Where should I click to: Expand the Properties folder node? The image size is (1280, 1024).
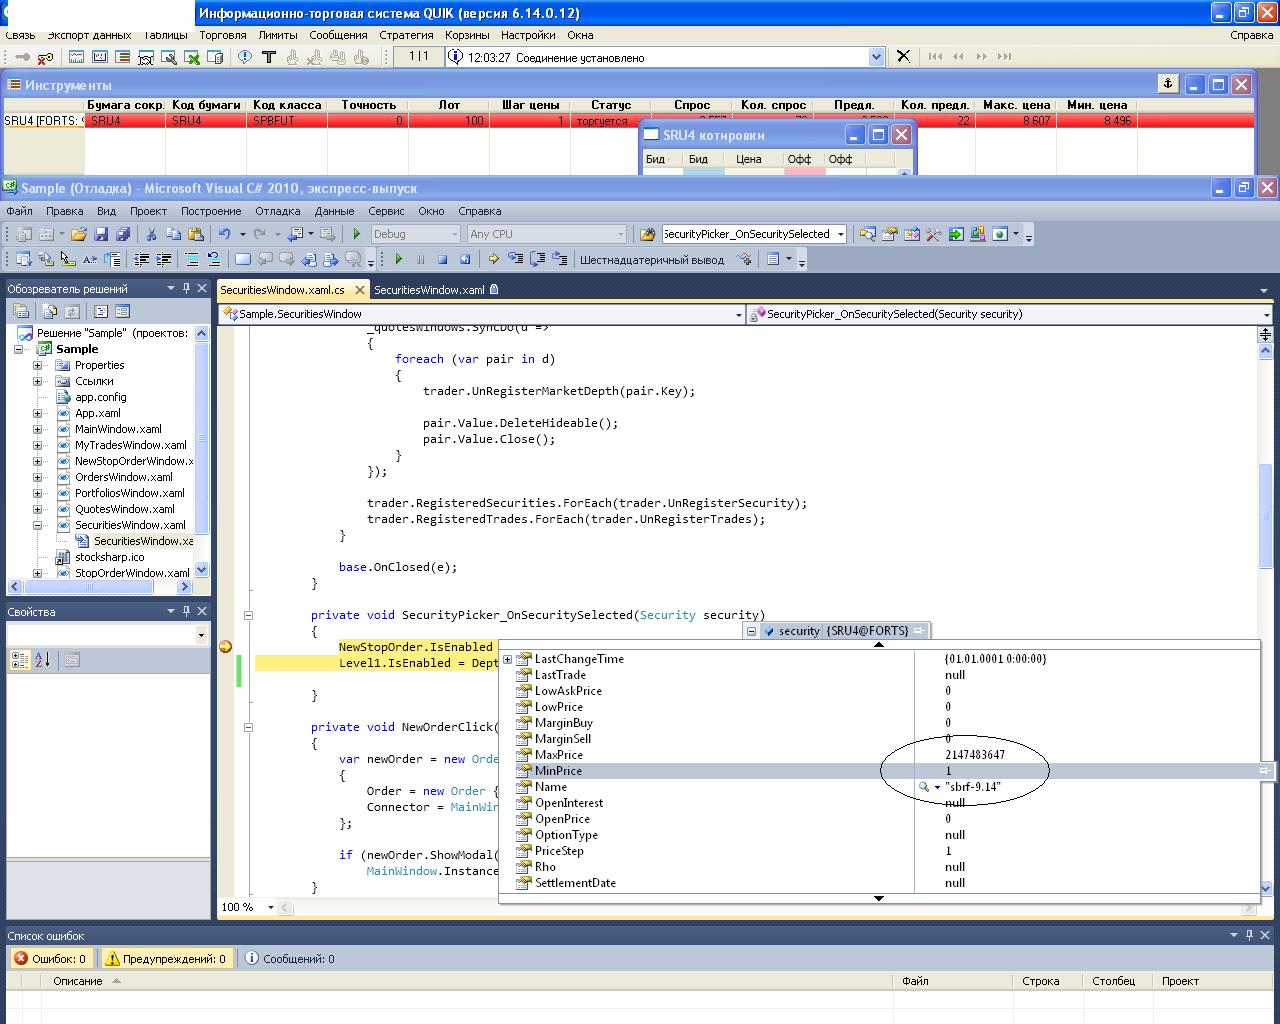coord(38,365)
